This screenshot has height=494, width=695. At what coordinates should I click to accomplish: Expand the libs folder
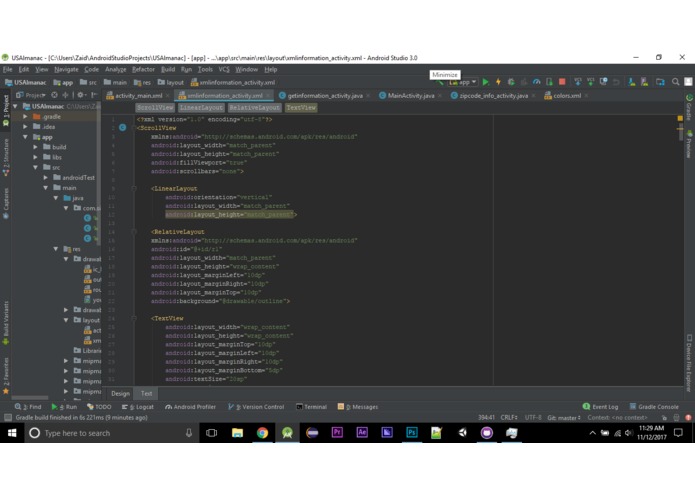[x=35, y=157]
